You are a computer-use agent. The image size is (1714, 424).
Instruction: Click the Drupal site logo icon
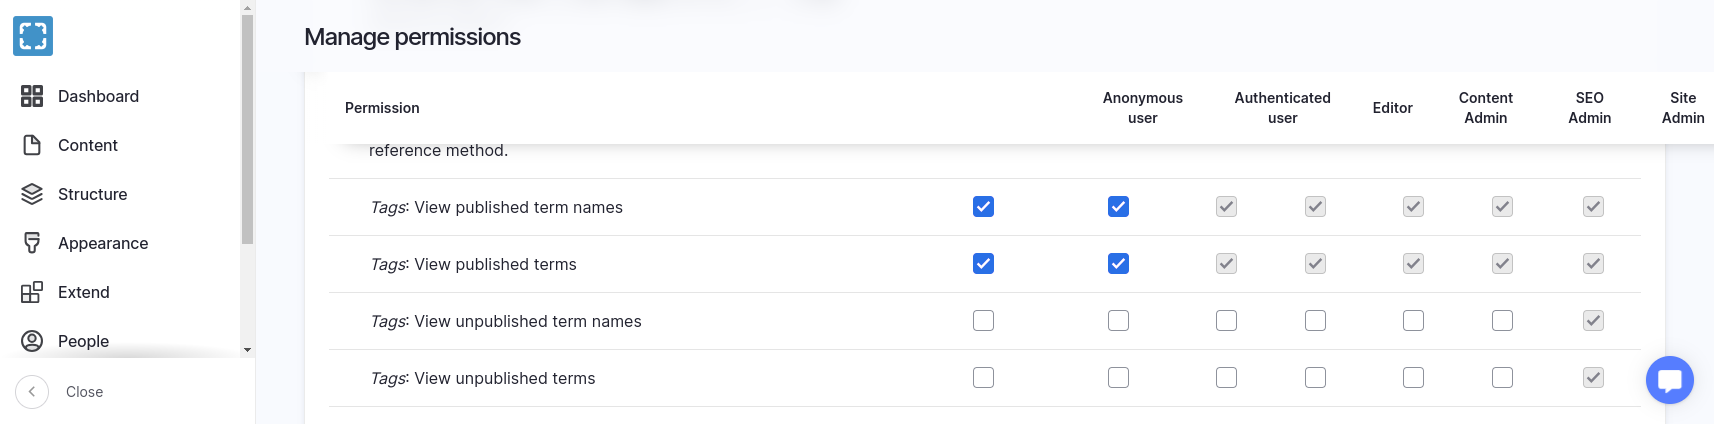33,37
